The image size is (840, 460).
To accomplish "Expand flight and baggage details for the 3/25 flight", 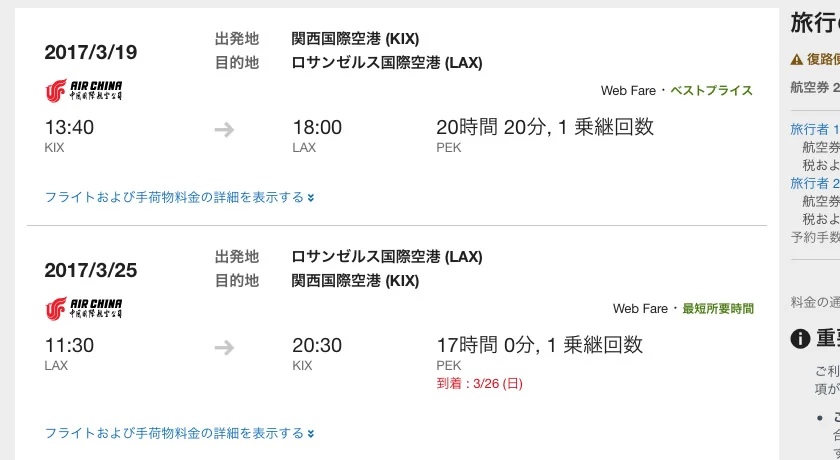I will [x=180, y=433].
